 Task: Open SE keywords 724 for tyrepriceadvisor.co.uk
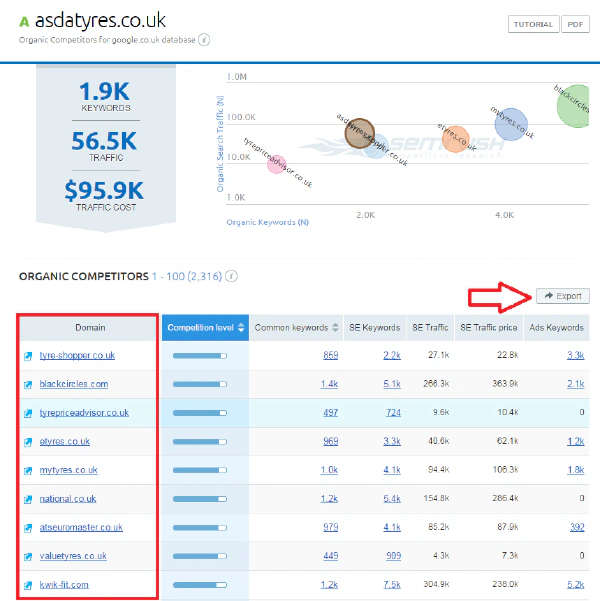point(393,413)
